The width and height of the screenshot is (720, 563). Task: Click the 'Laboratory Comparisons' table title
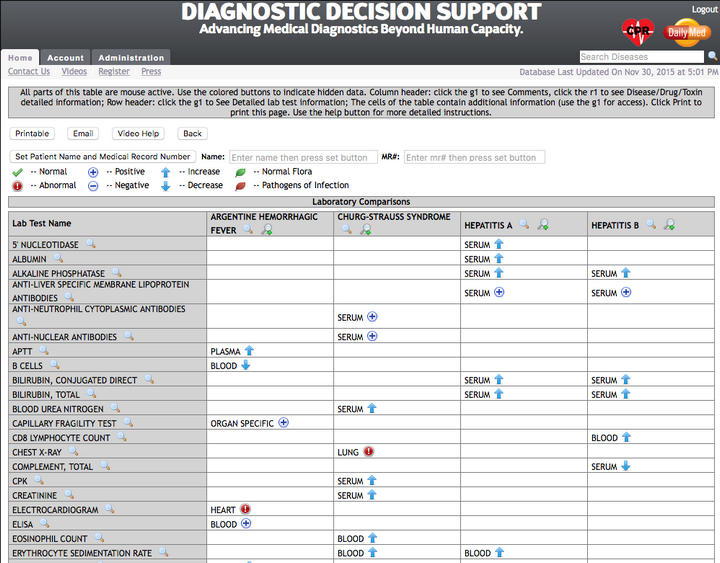(361, 202)
